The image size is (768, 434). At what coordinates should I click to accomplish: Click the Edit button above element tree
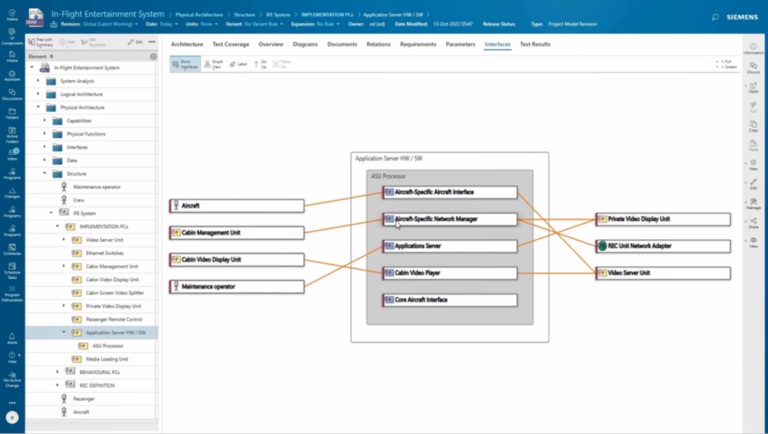pyautogui.click(x=136, y=44)
